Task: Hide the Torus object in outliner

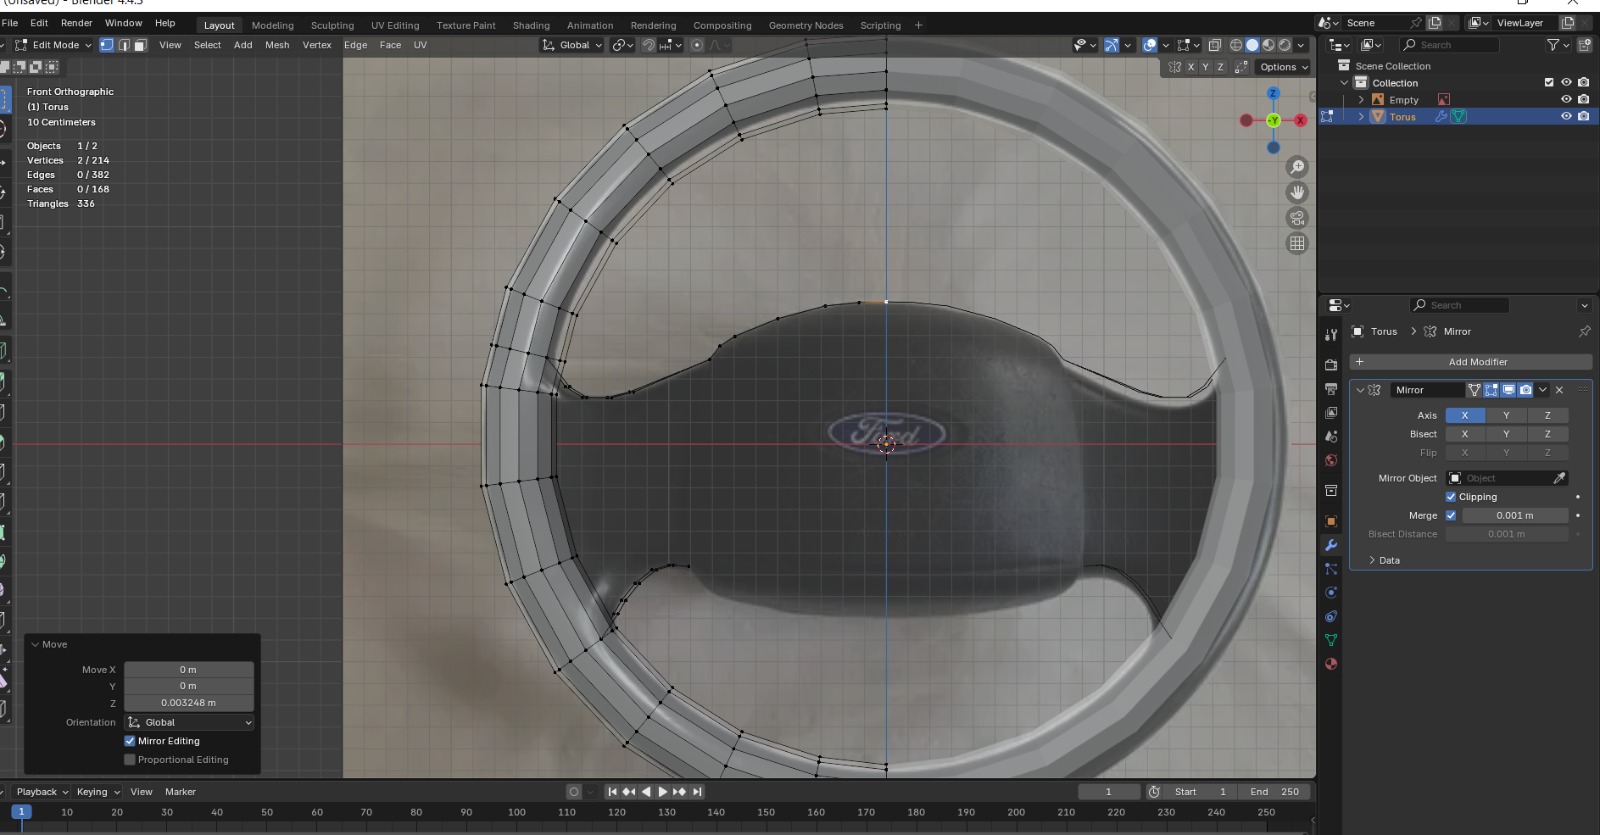Action: (x=1566, y=117)
